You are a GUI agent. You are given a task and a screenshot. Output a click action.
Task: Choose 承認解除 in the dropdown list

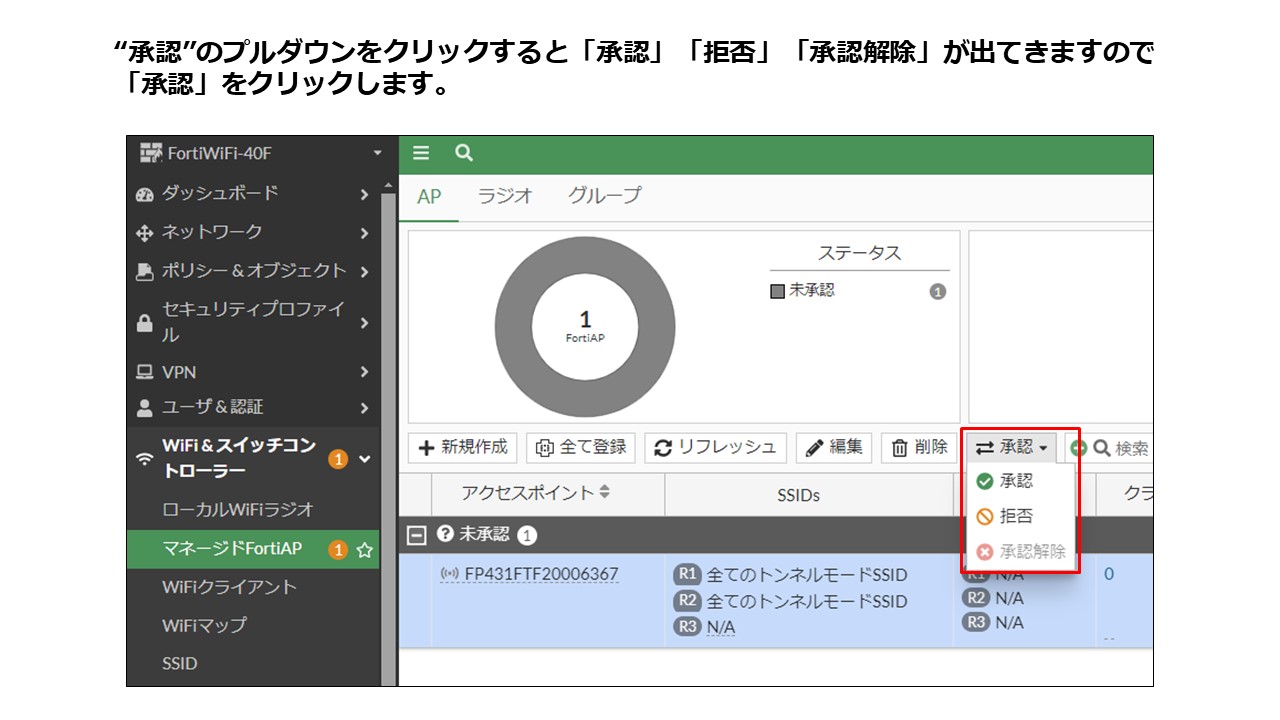(1019, 552)
